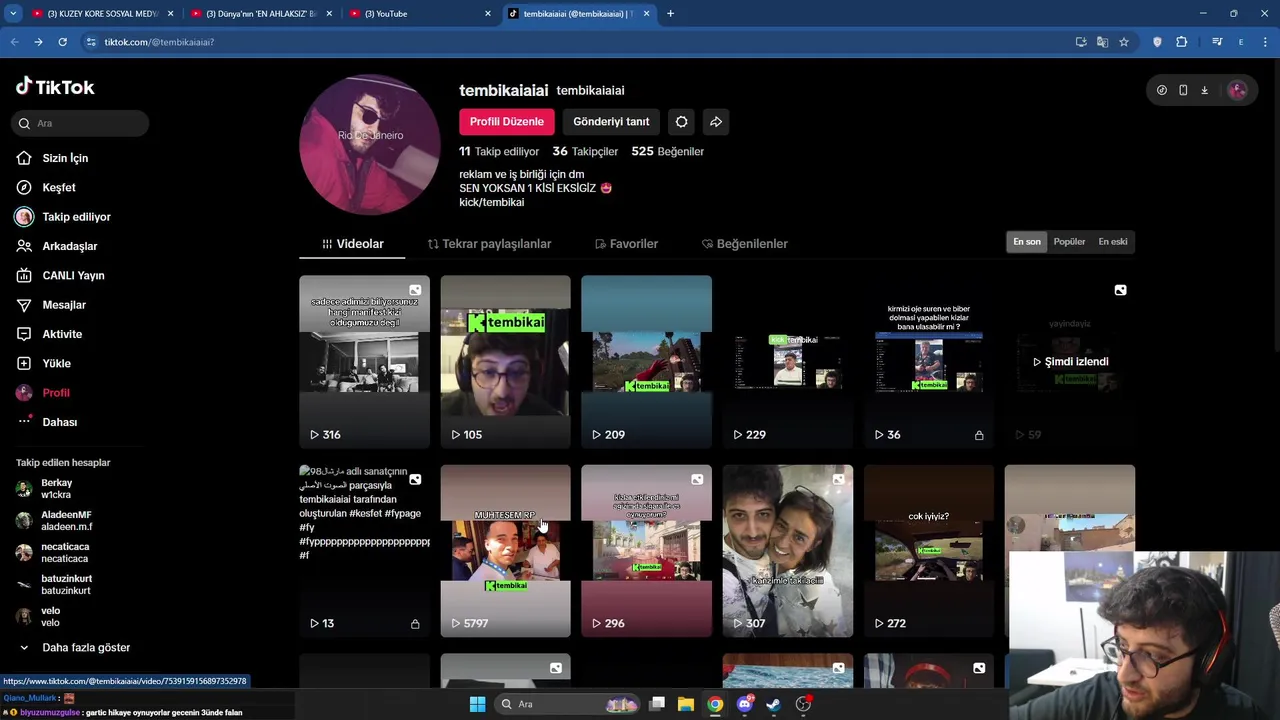Switch to Tekrar paylaşılanlar tab
This screenshot has width=1280, height=720.
tap(489, 244)
